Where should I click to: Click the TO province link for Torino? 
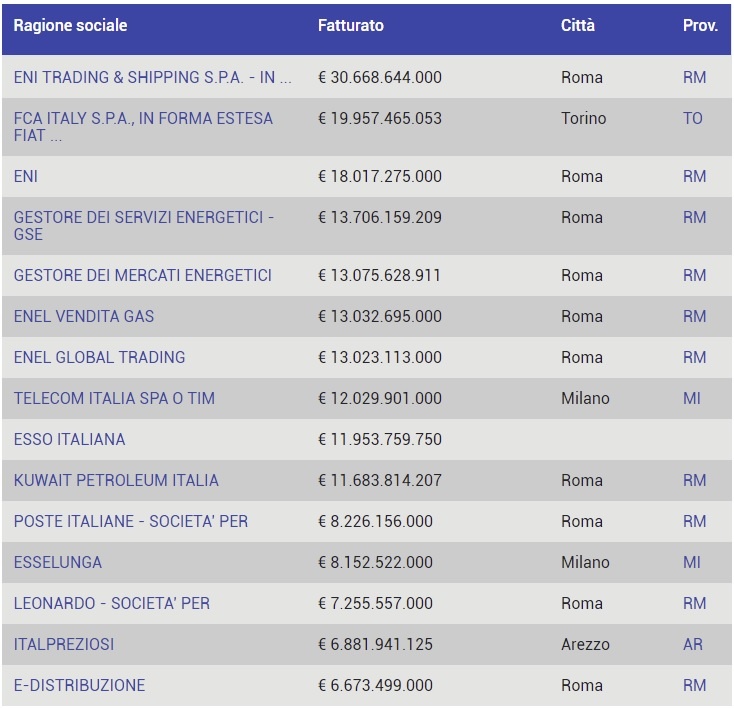click(692, 118)
